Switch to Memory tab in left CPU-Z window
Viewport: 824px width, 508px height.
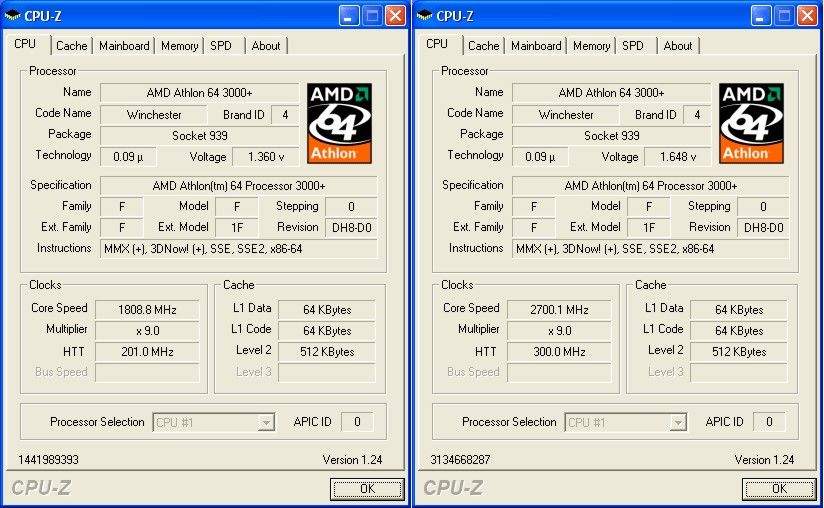pos(179,46)
